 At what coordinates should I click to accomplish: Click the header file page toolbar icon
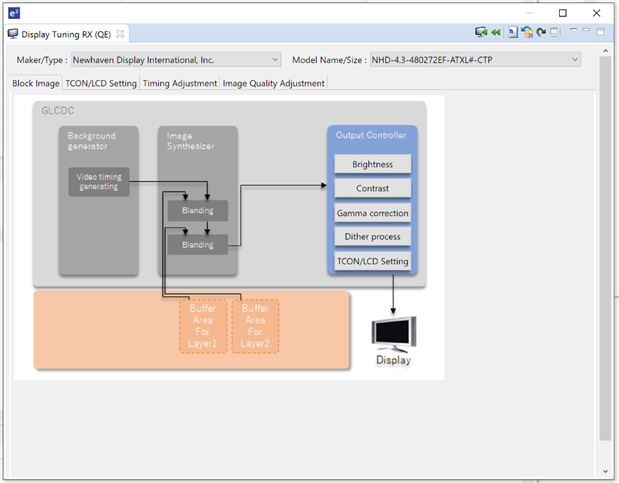513,32
